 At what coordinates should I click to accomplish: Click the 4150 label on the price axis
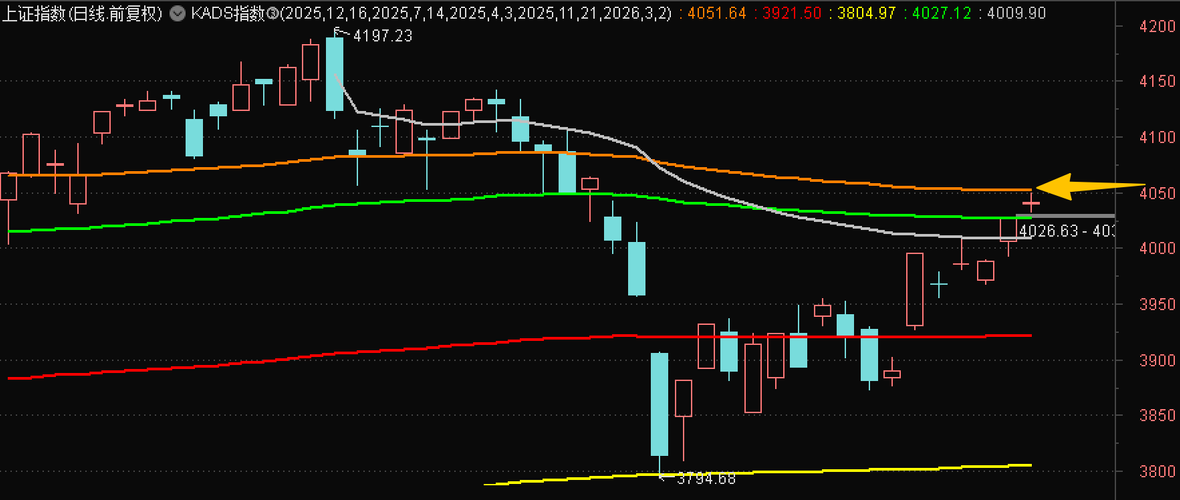tap(1157, 81)
